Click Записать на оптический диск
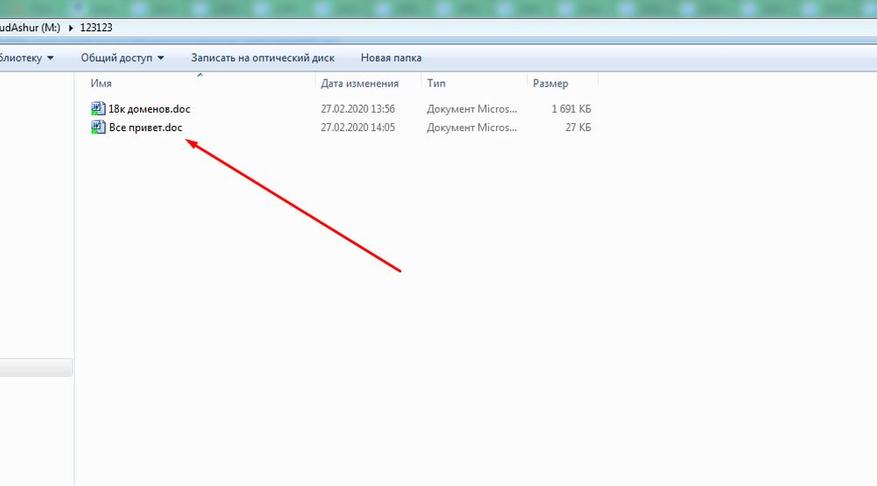Screen dimensions: 877x486 click(x=263, y=58)
